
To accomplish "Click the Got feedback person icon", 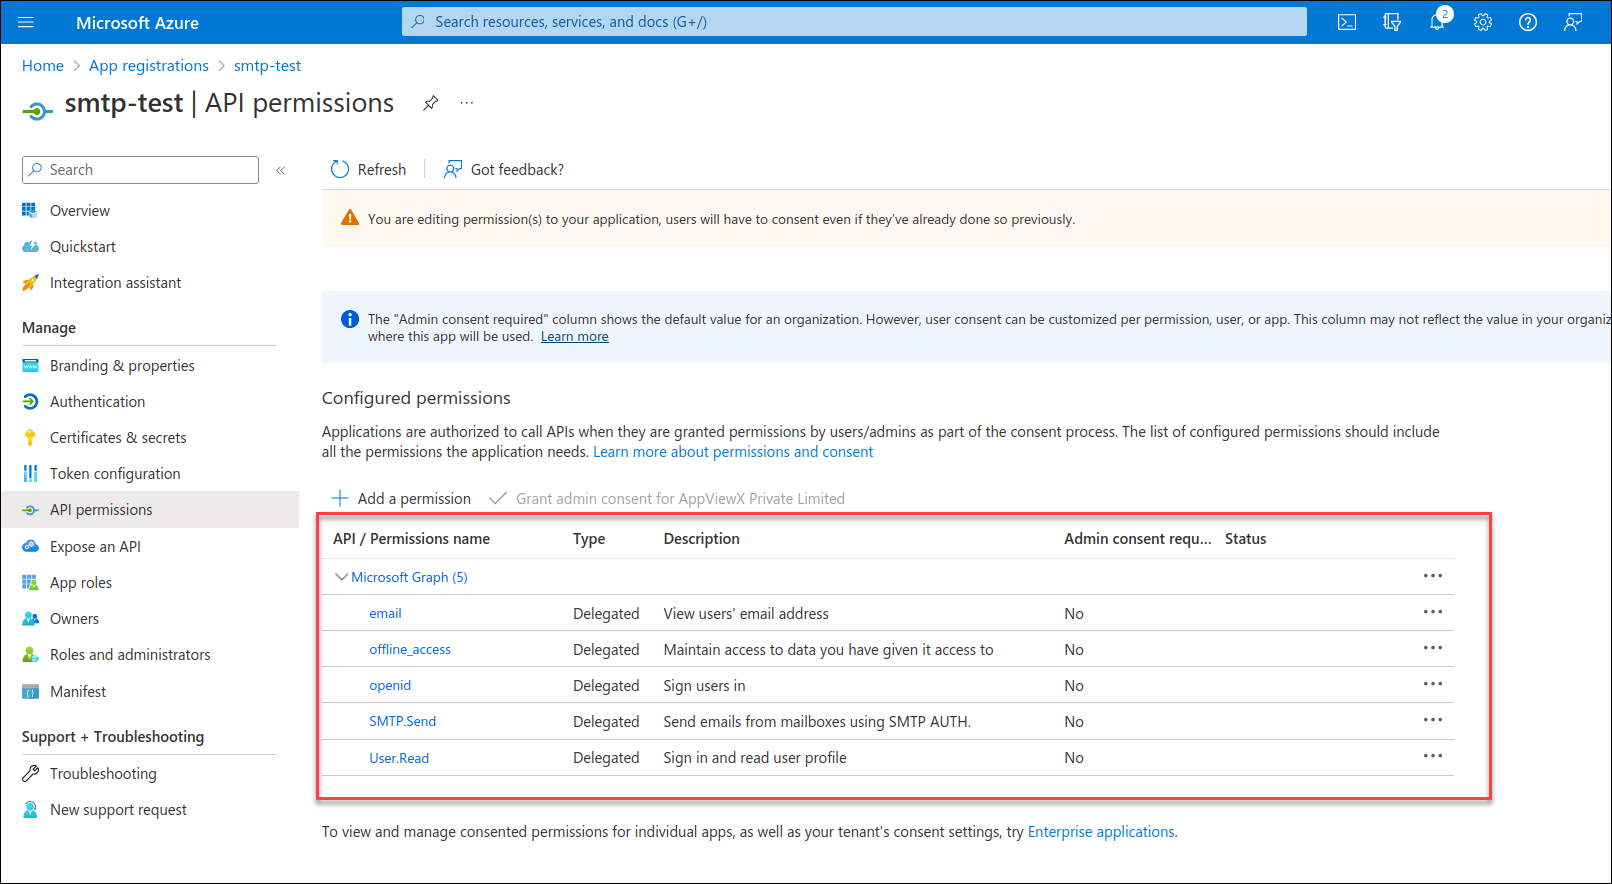I will pyautogui.click(x=453, y=169).
